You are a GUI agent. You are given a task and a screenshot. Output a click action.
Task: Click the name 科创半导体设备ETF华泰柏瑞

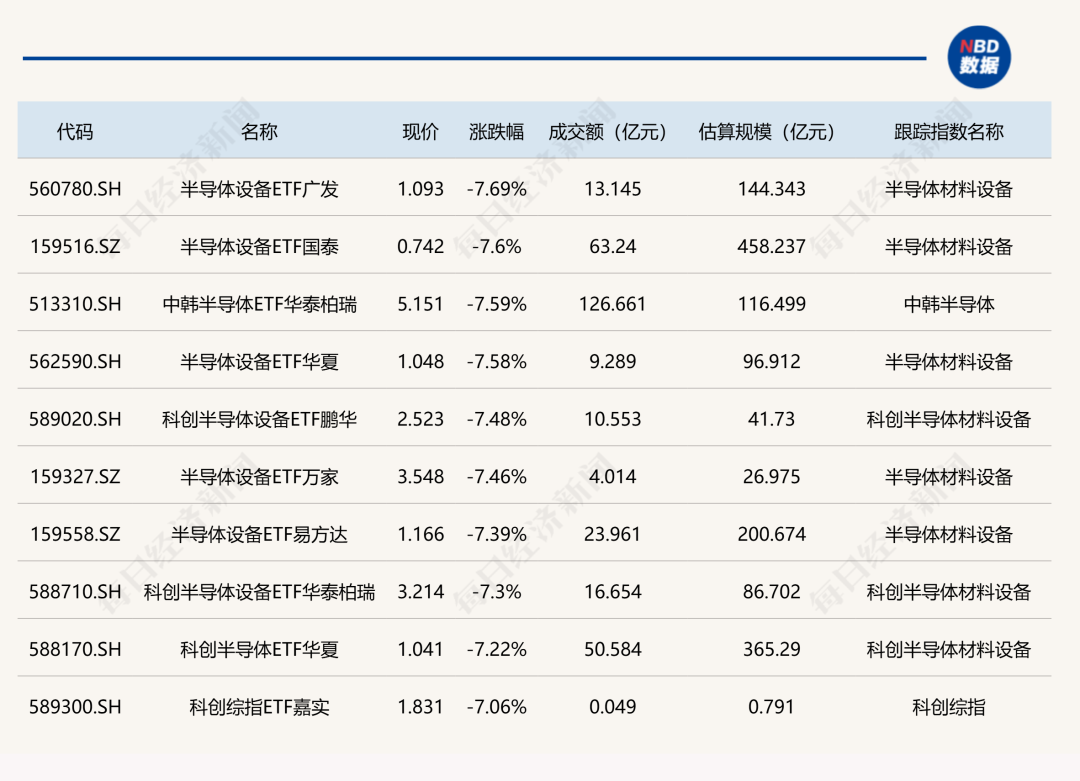point(259,592)
